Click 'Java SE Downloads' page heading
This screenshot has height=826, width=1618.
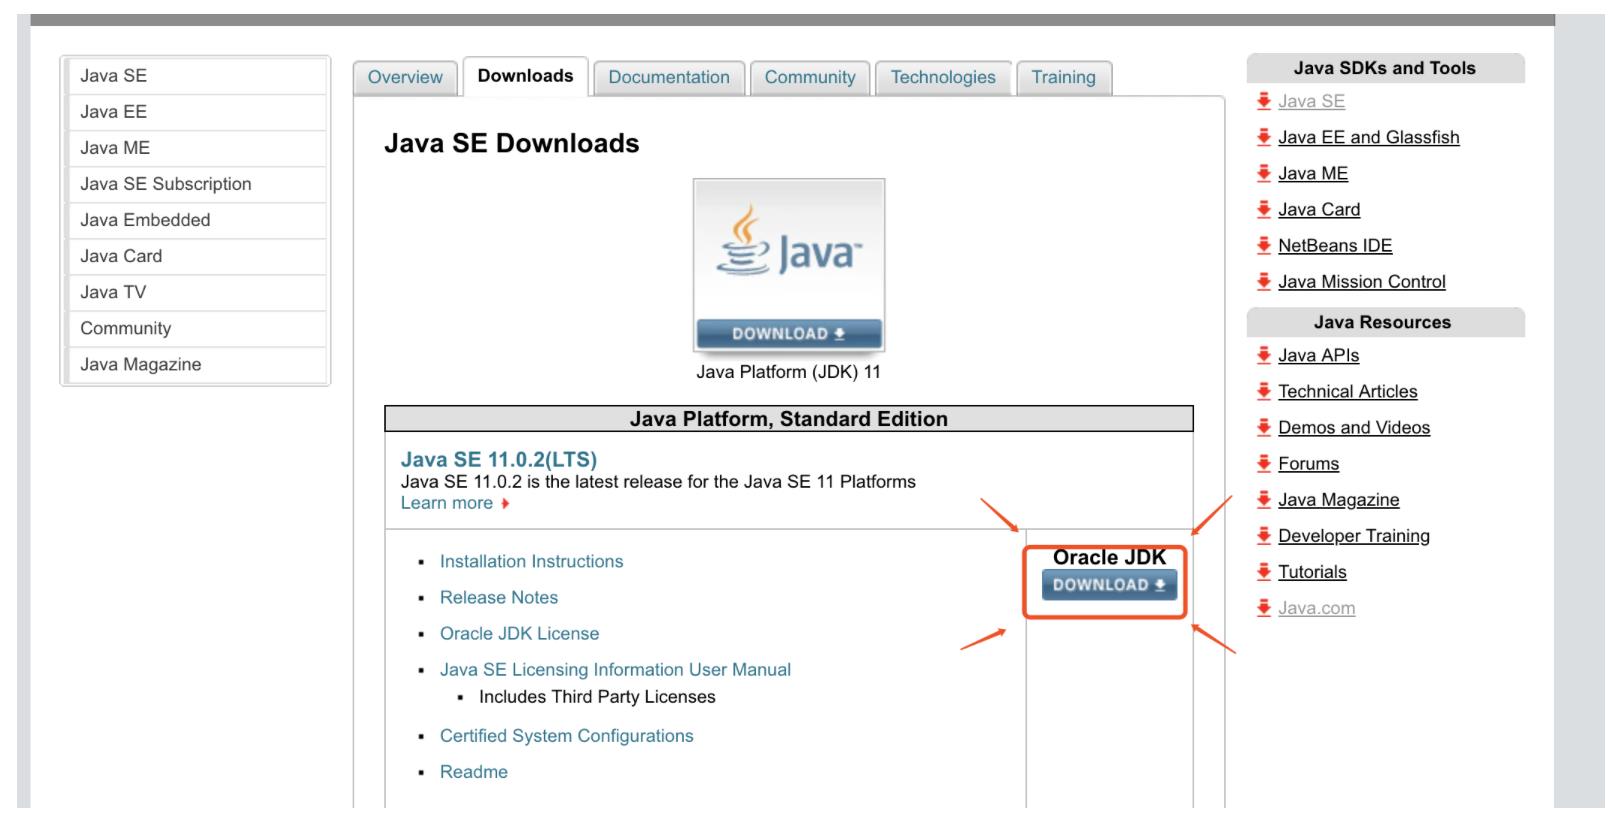(511, 143)
